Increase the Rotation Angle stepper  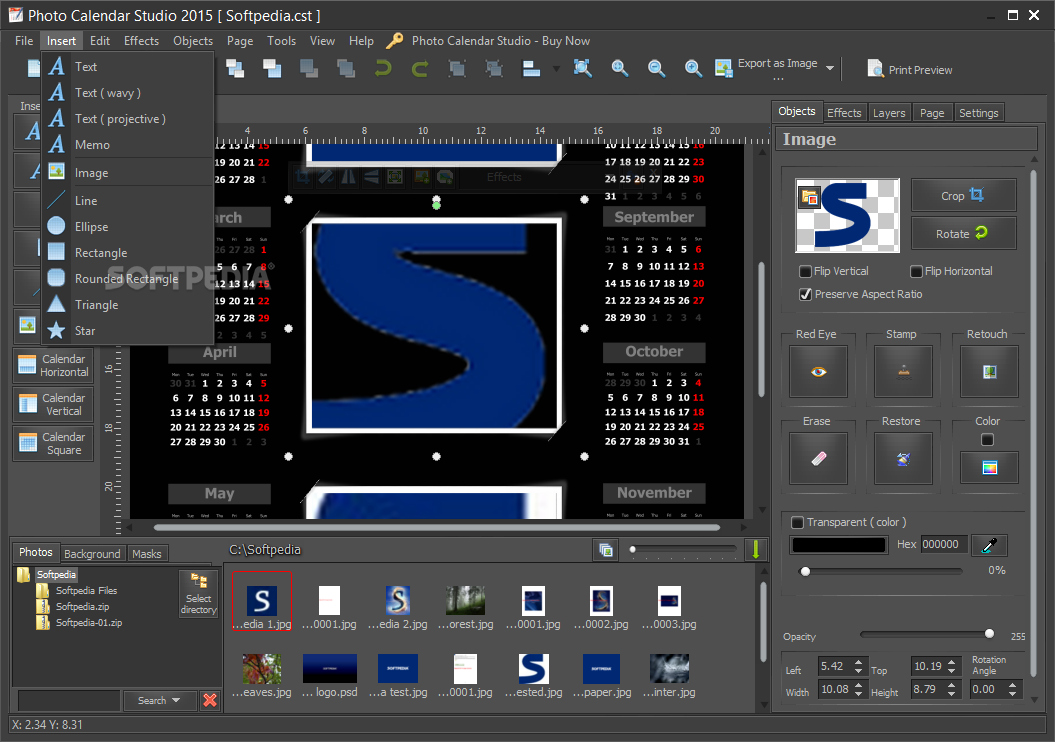coord(1012,685)
